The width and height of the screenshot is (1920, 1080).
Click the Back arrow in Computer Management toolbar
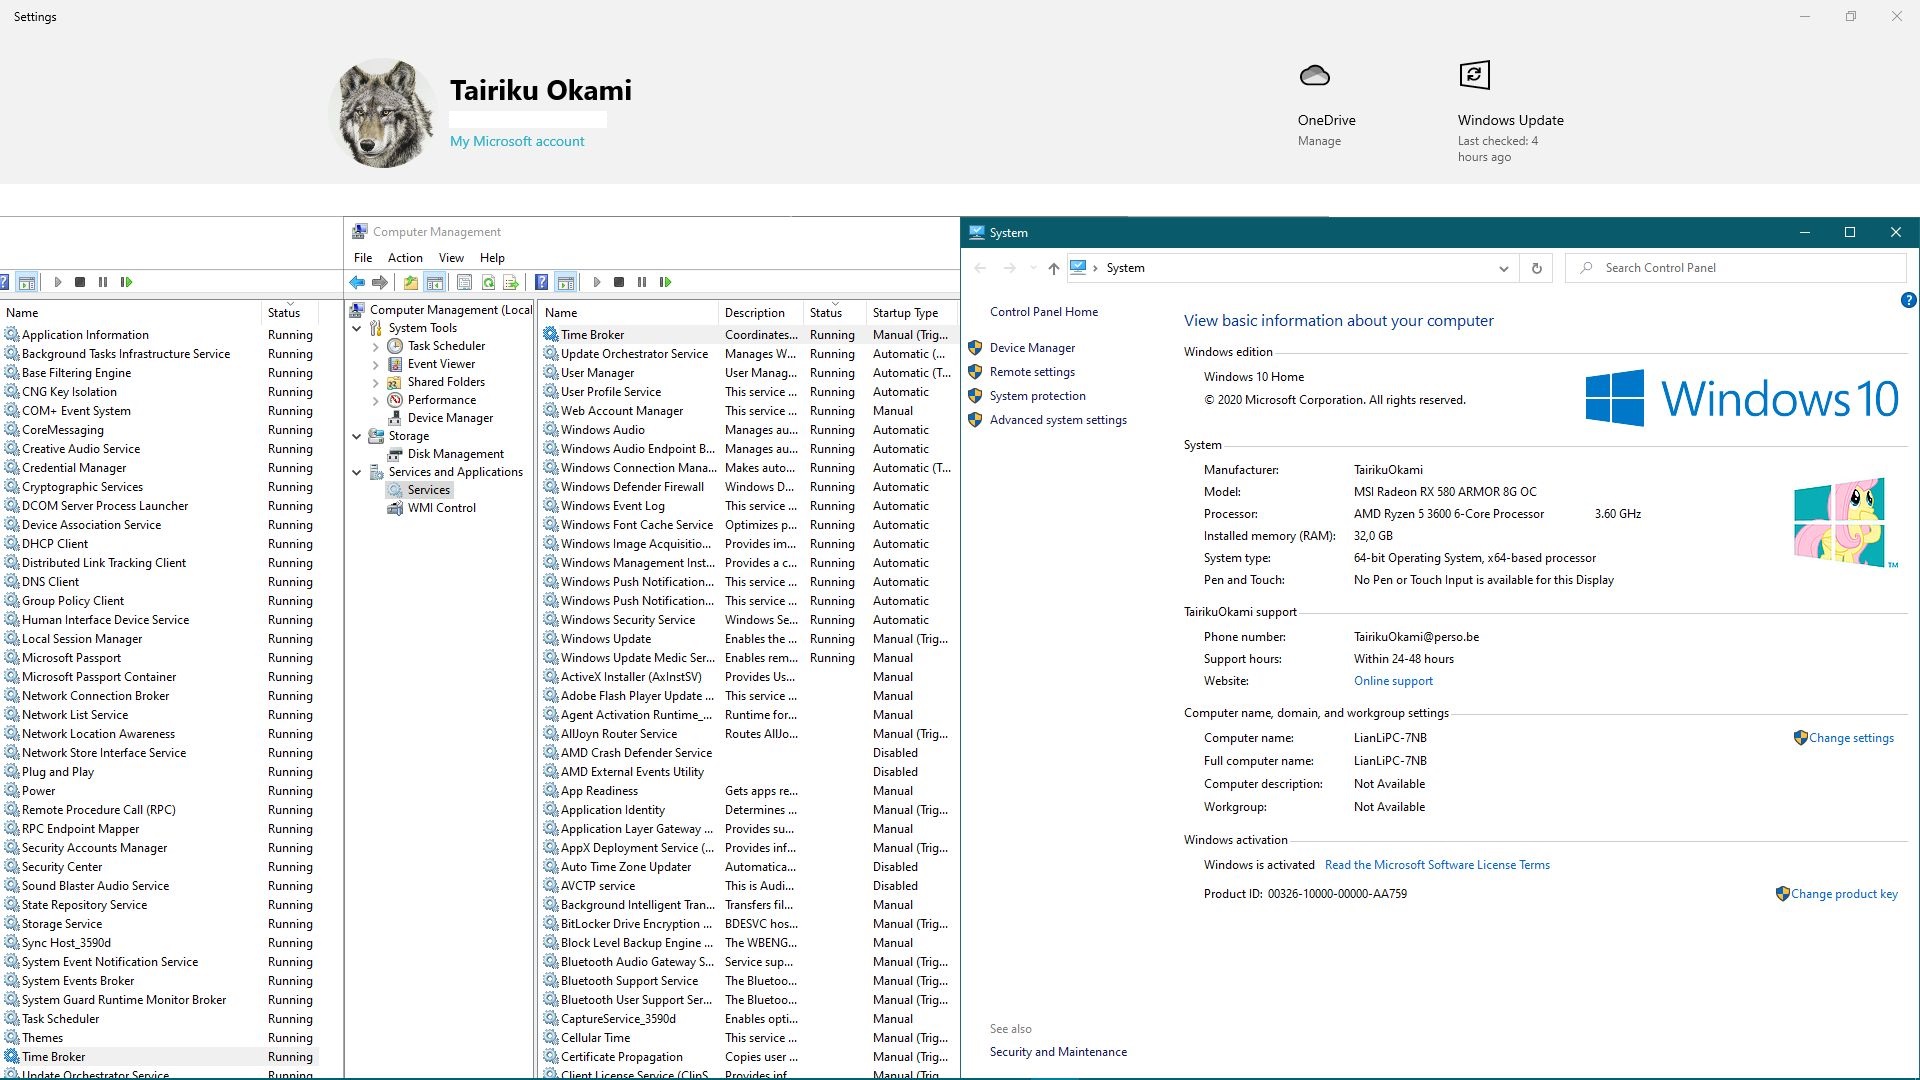coord(357,282)
